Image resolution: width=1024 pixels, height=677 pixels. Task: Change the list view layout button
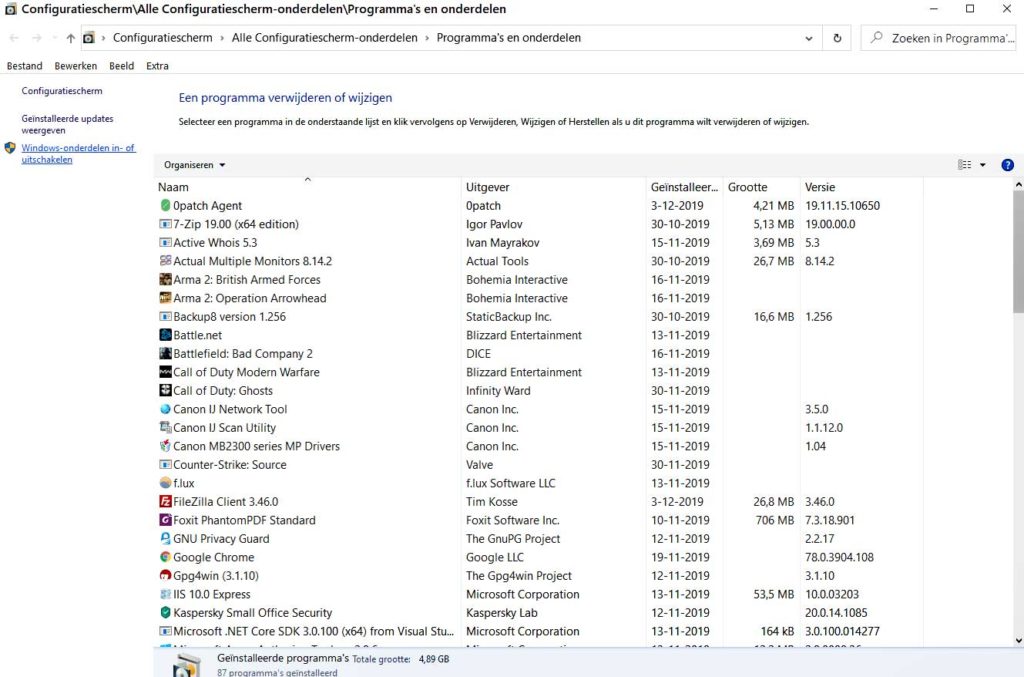pyautogui.click(x=964, y=165)
